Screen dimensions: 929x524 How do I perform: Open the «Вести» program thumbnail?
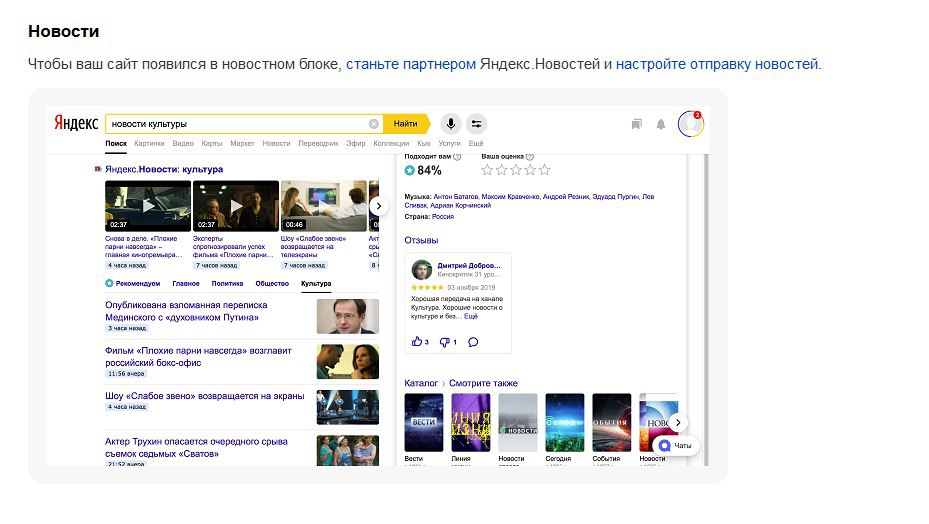tap(424, 423)
